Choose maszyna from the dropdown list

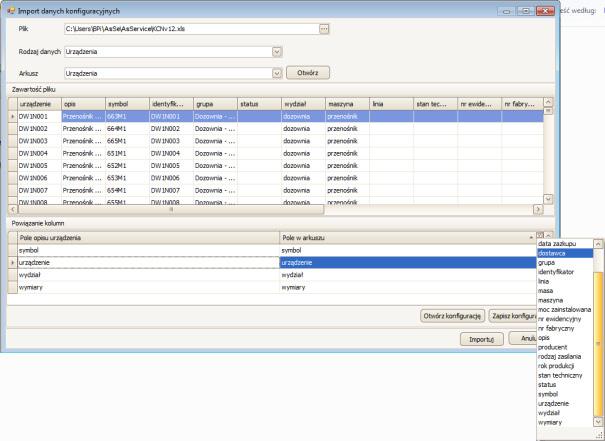tap(565, 300)
